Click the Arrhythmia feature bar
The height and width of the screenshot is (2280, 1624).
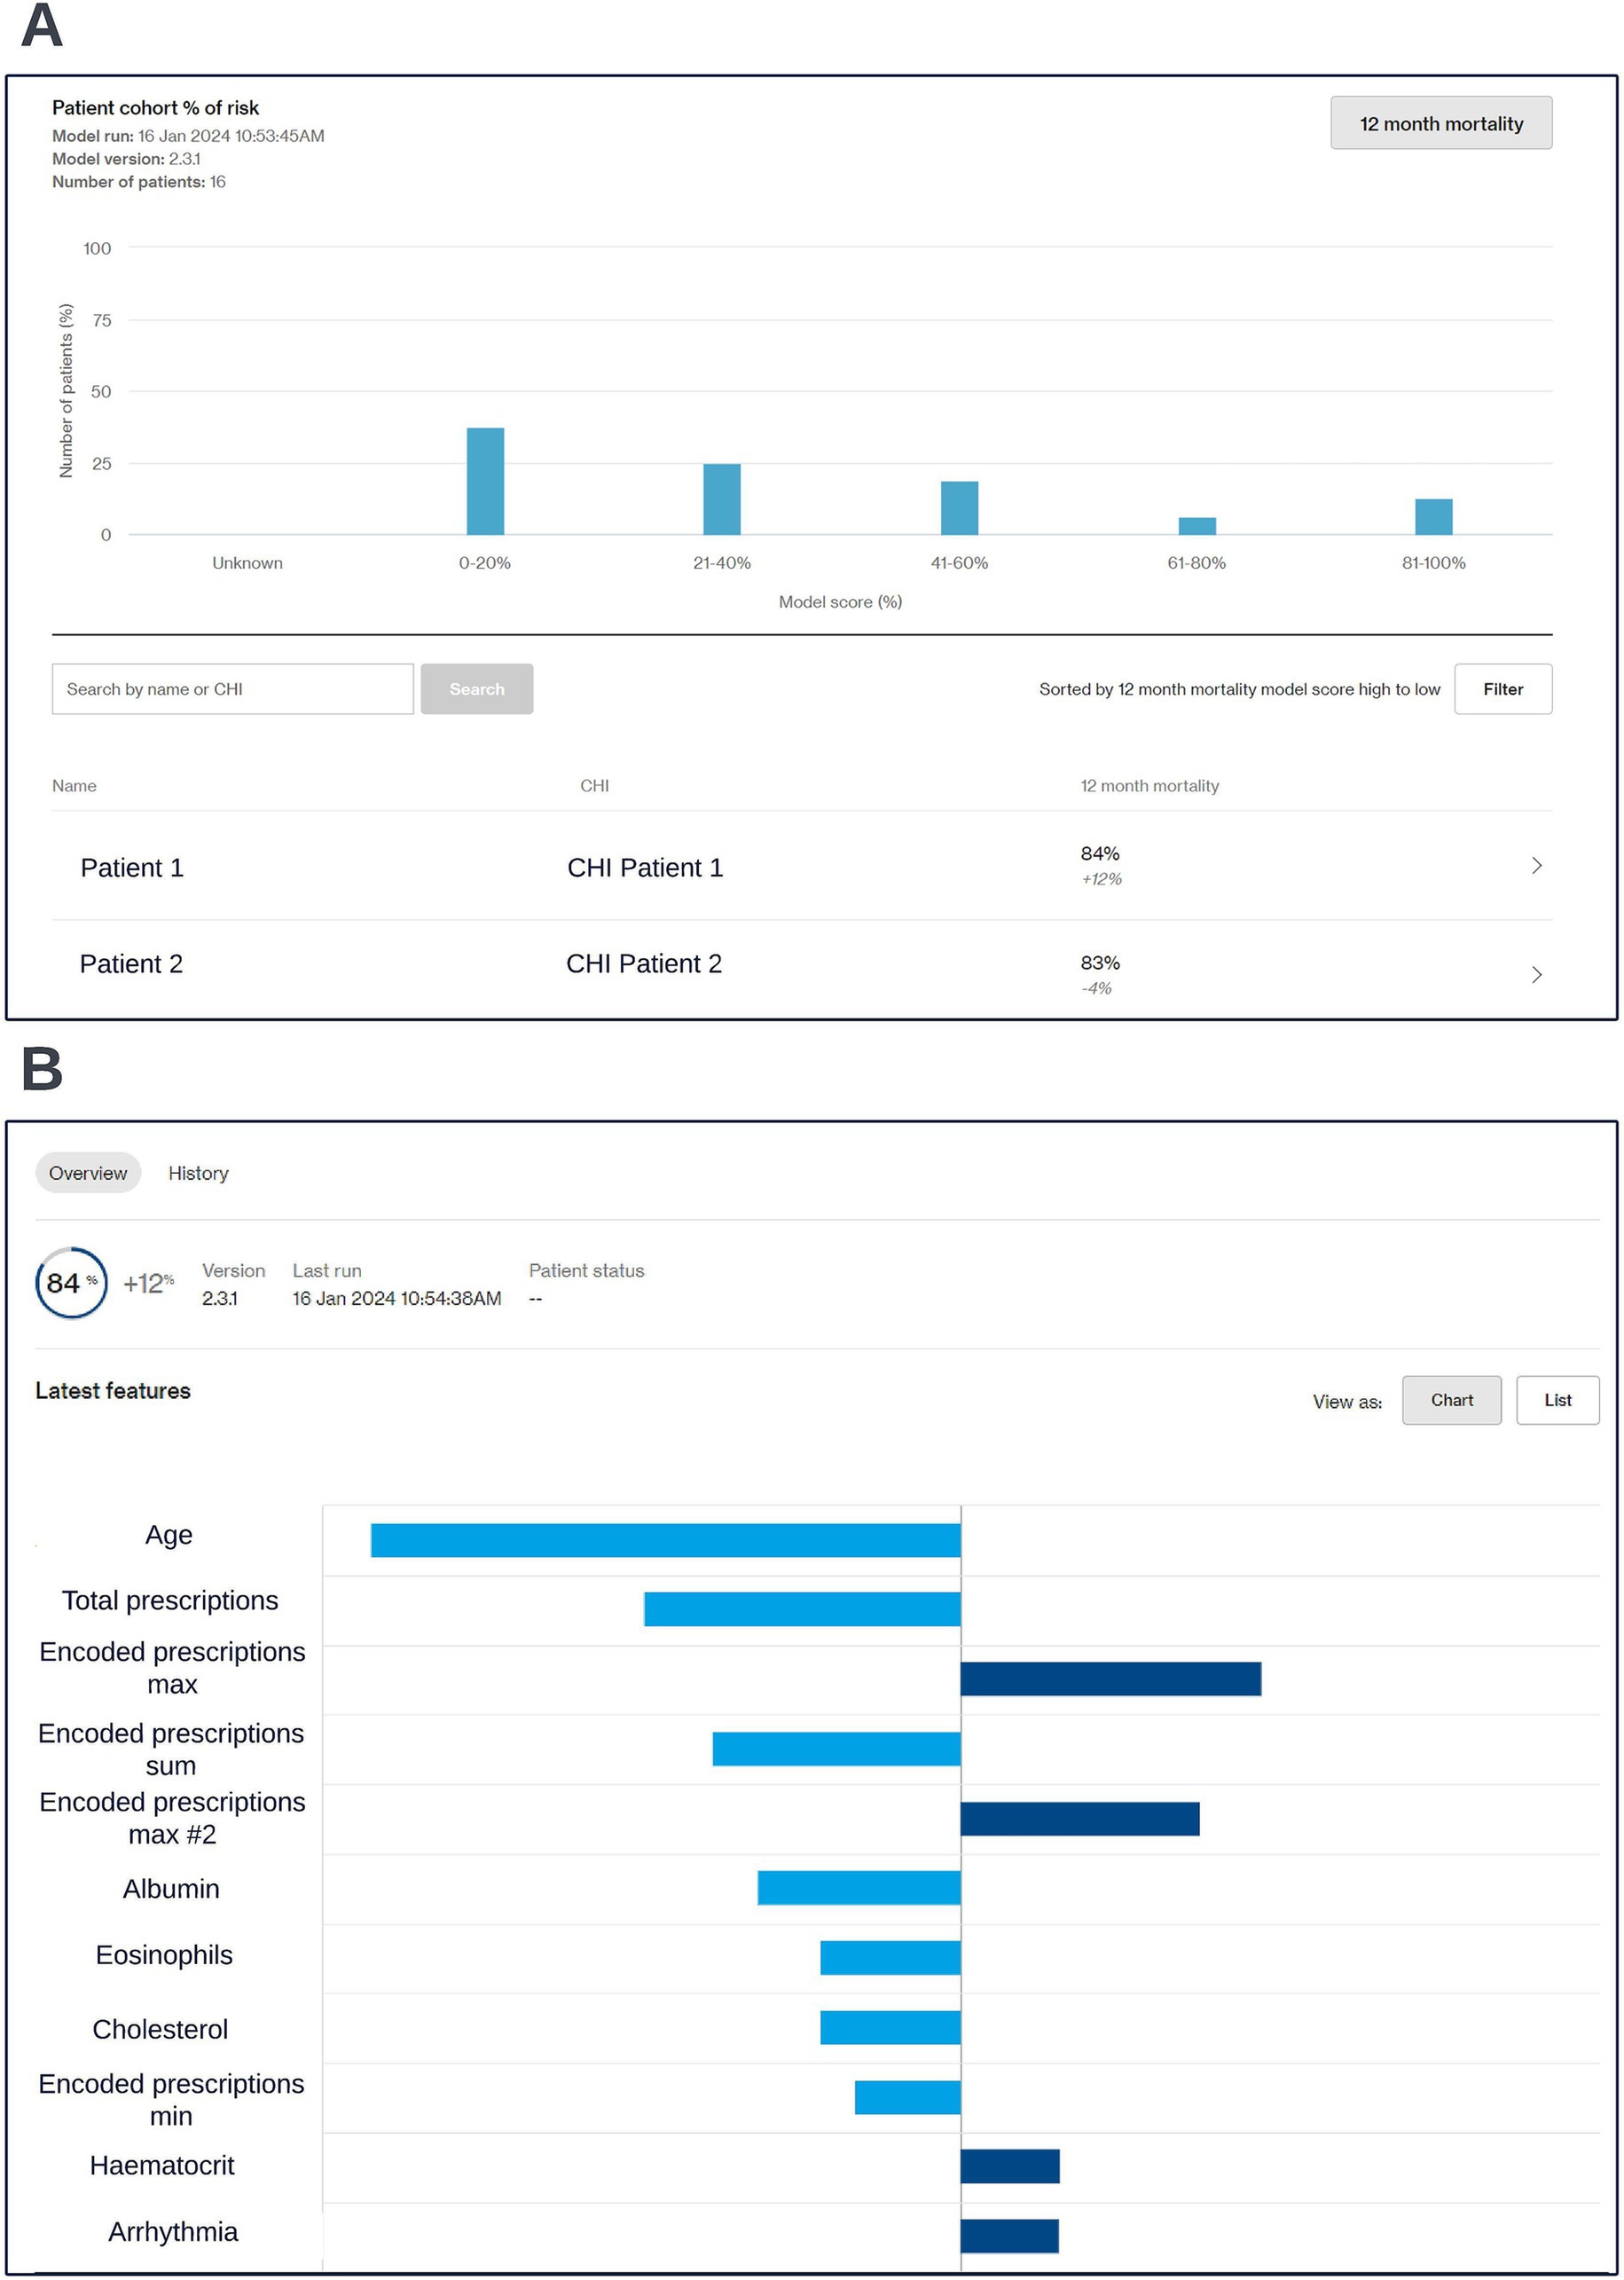pos(1010,2236)
